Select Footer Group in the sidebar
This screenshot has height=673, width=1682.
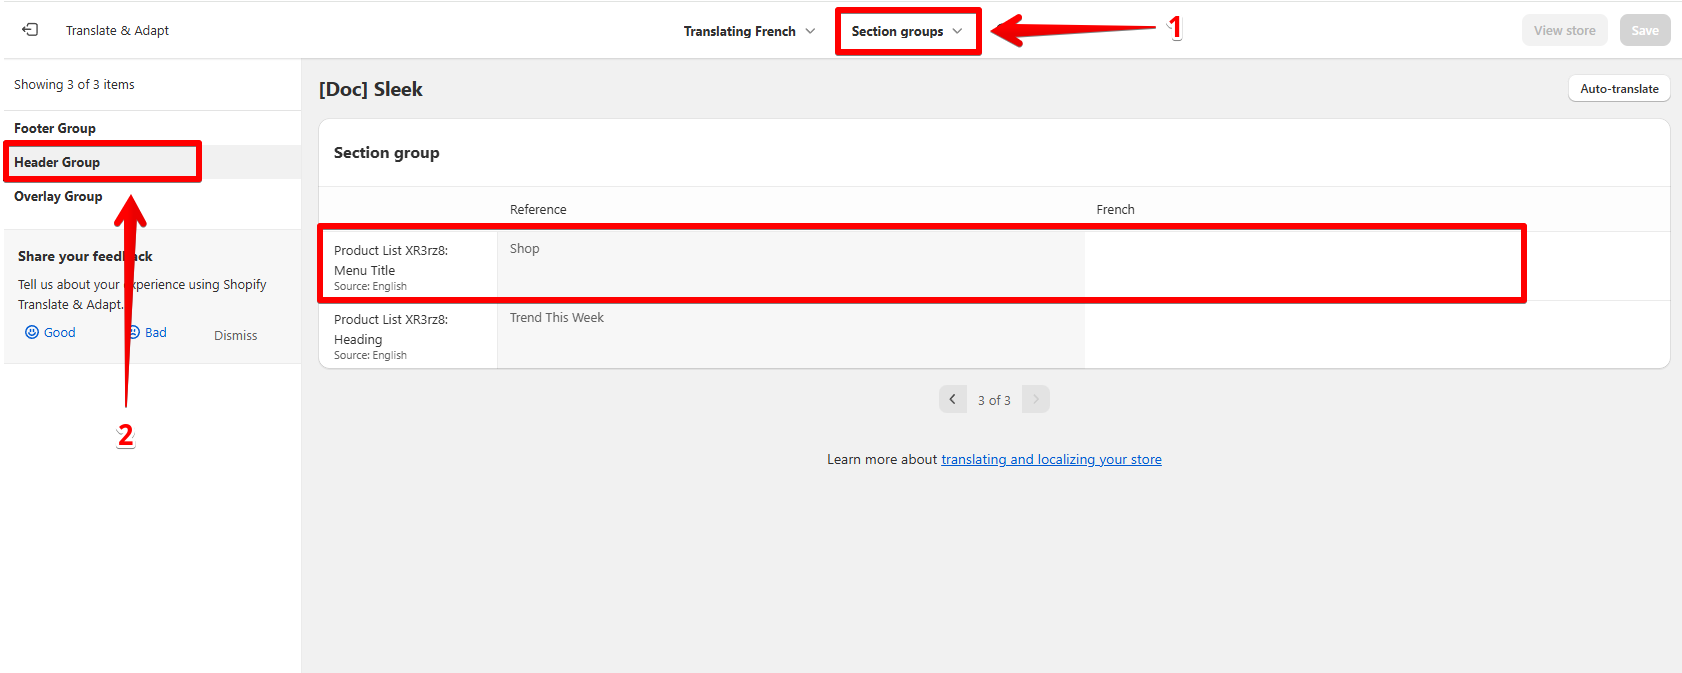pyautogui.click(x=55, y=128)
